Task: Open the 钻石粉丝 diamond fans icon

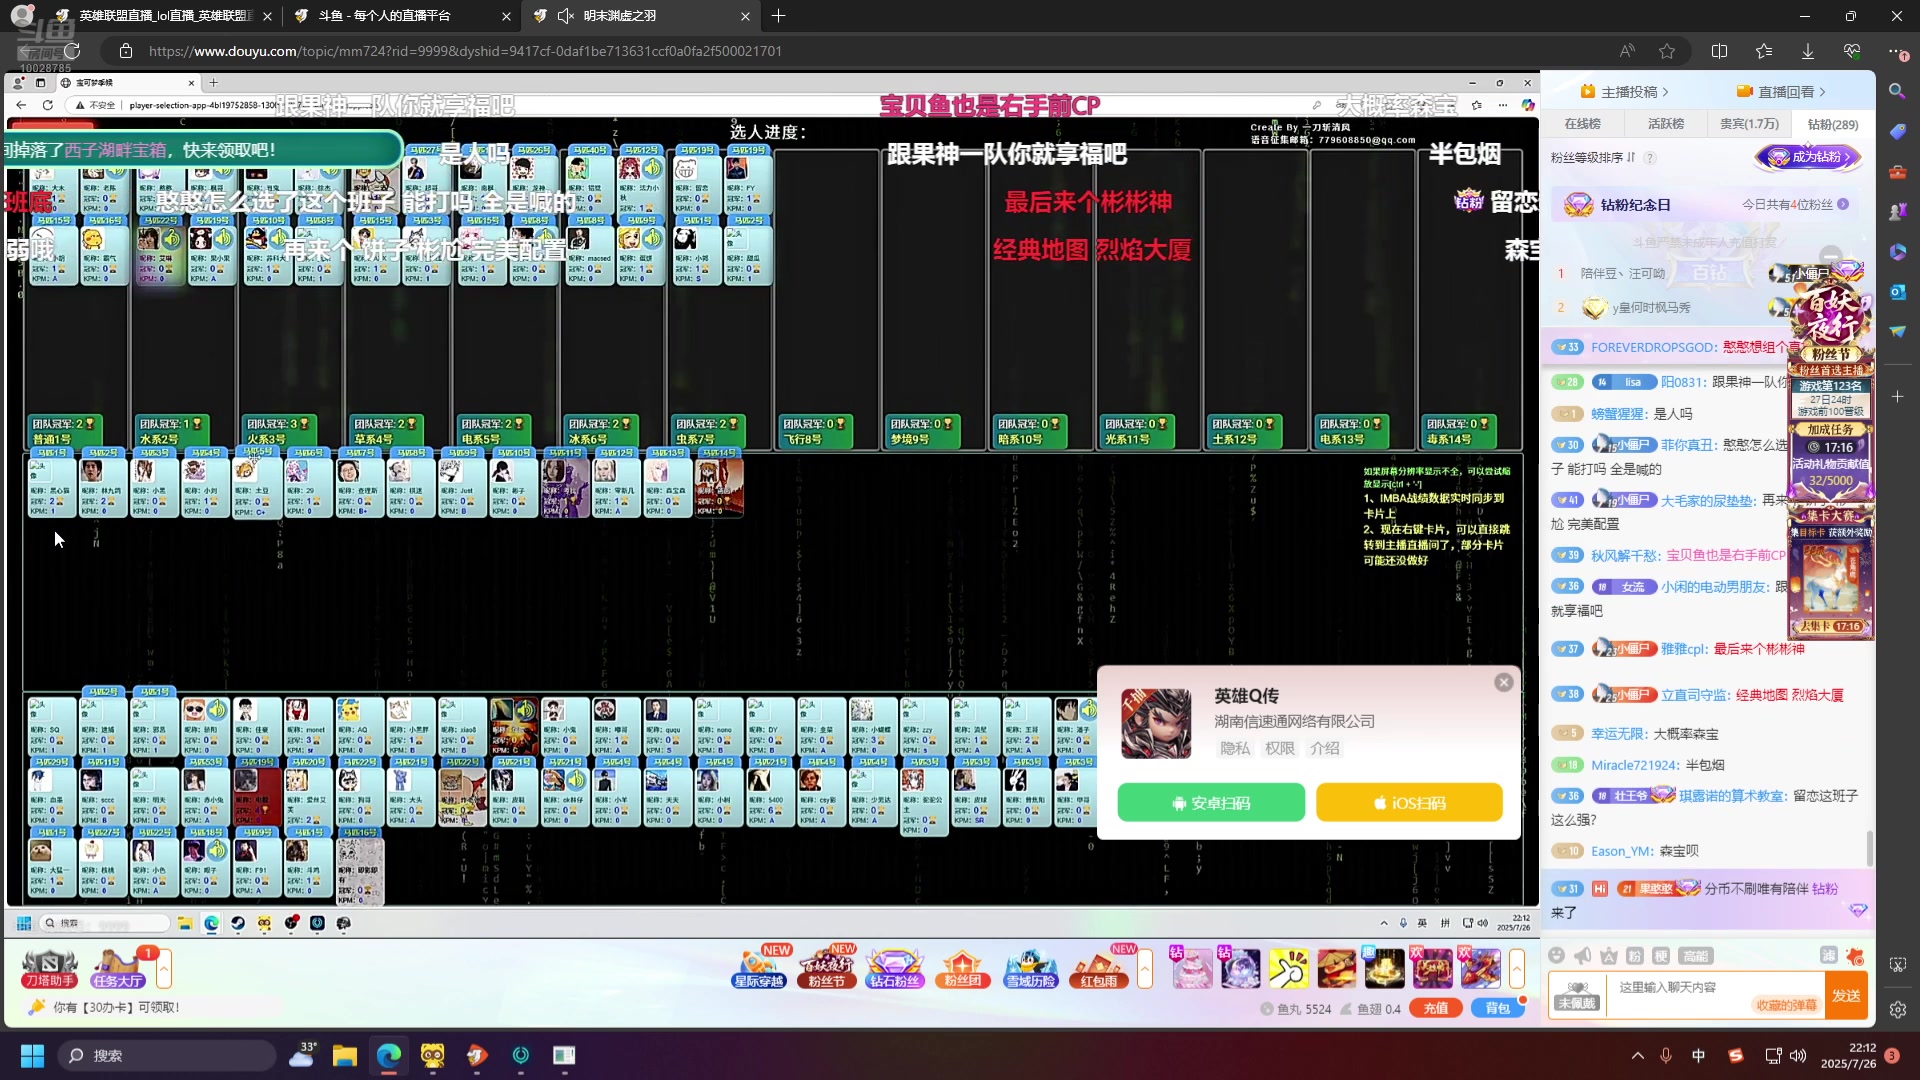Action: pyautogui.click(x=894, y=968)
